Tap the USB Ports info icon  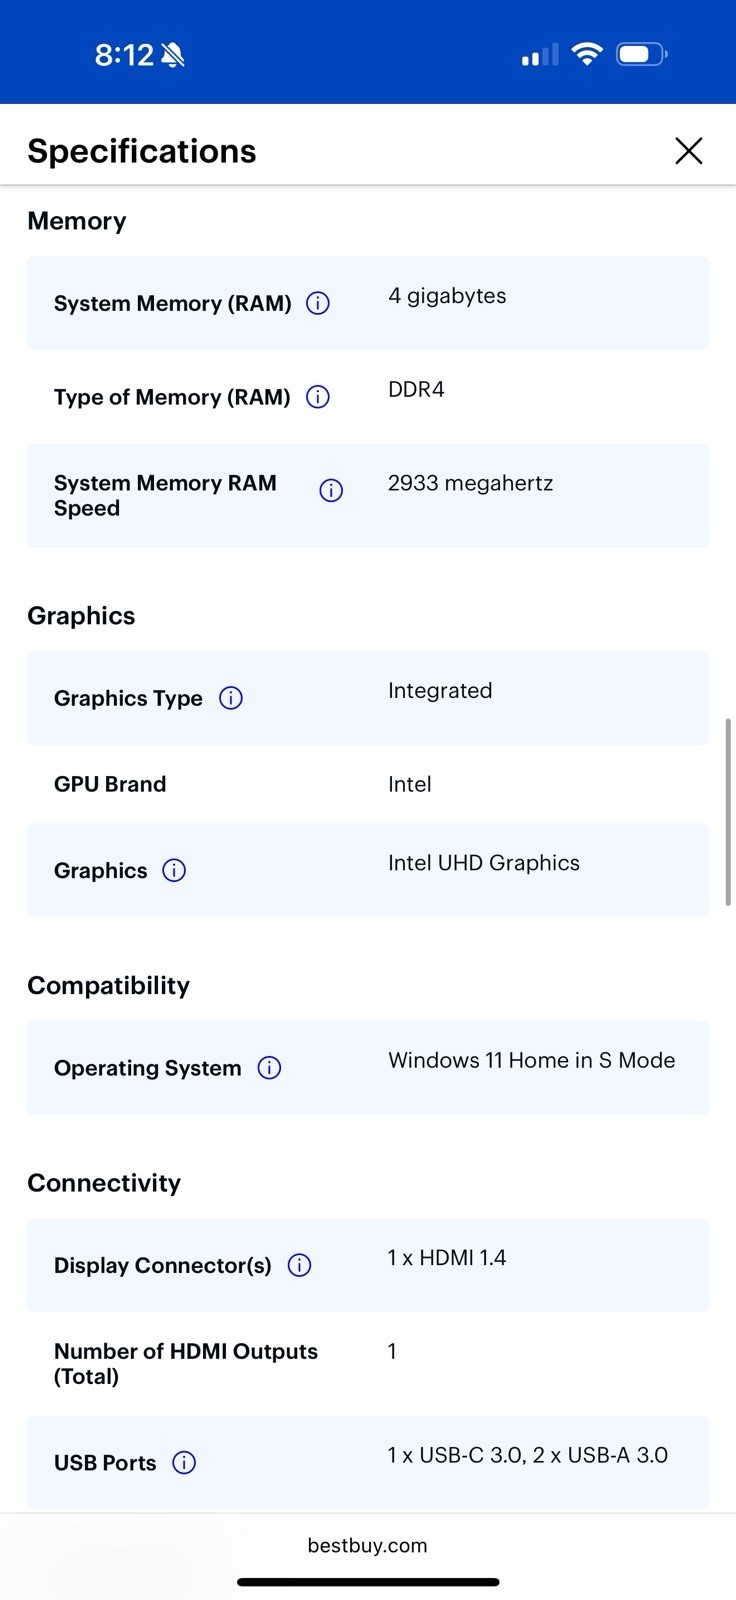pos(184,1463)
